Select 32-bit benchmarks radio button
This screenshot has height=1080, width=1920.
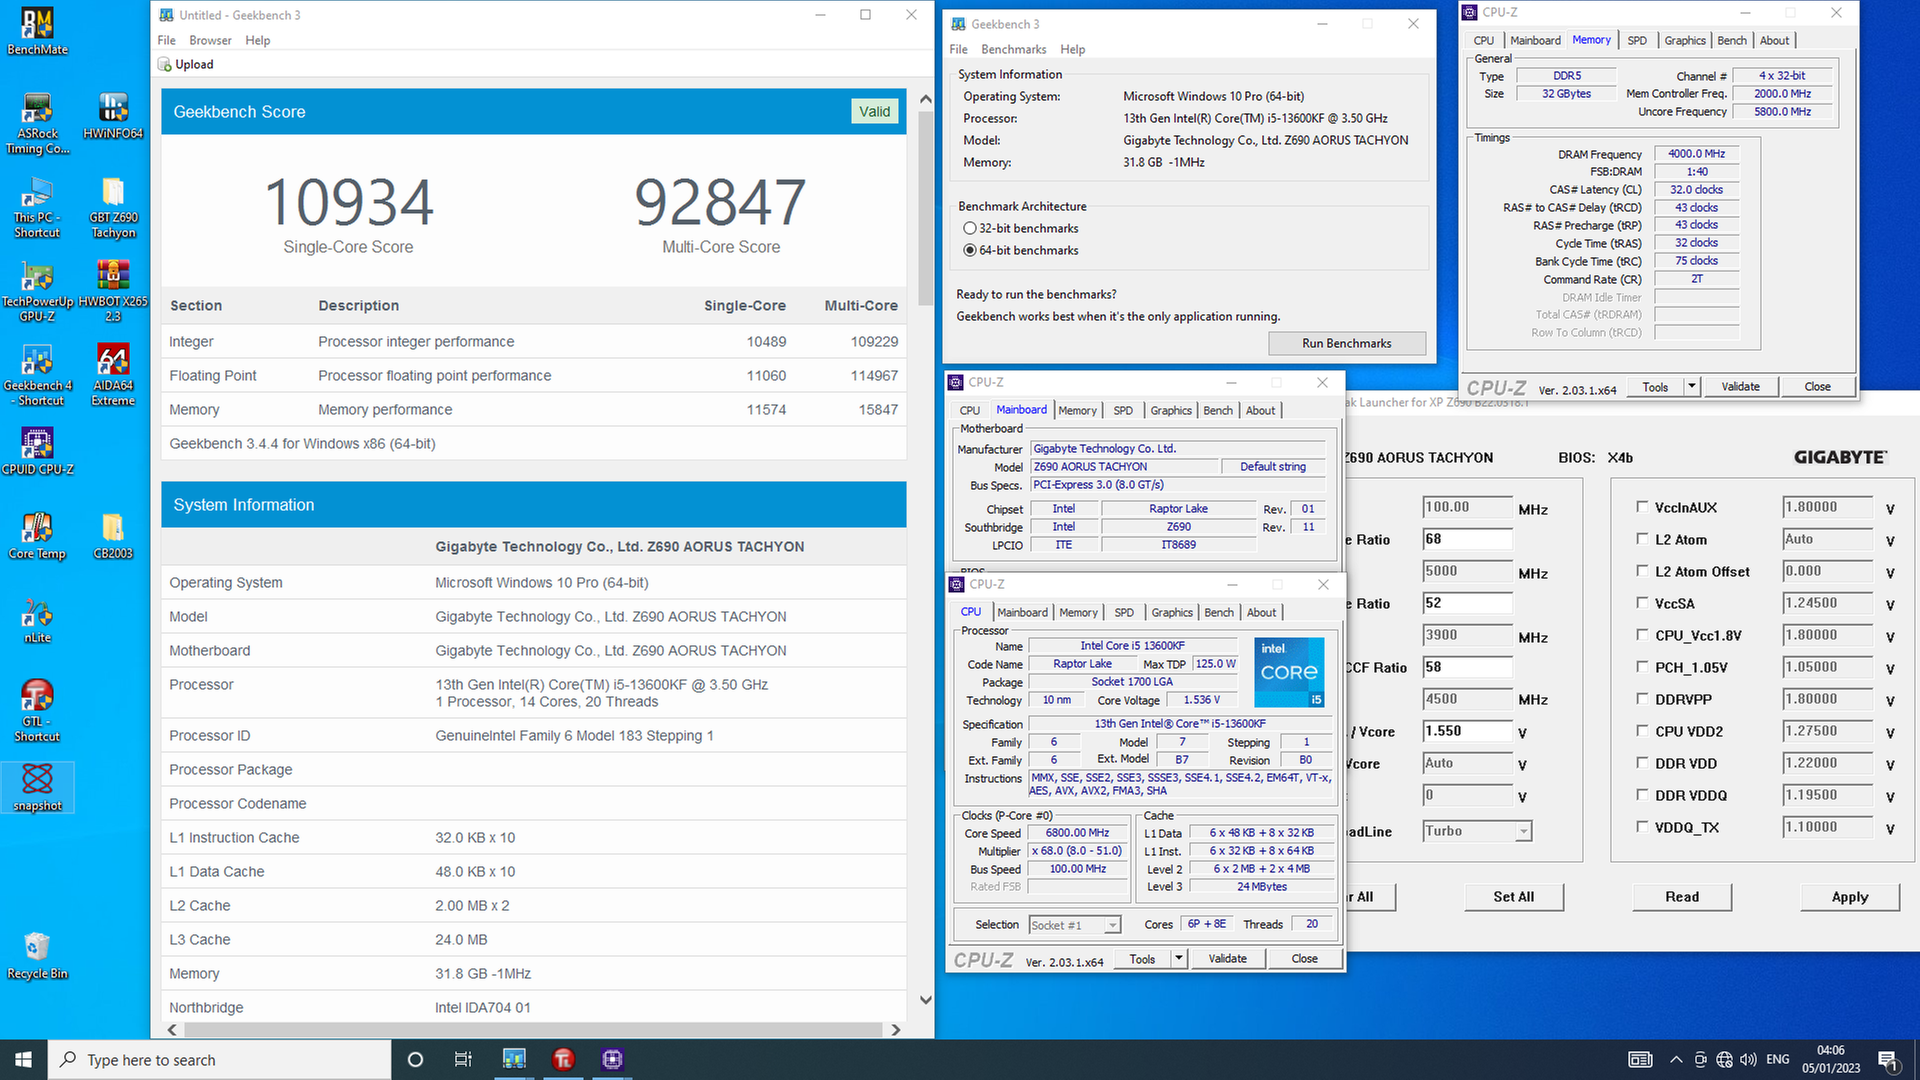coord(969,228)
